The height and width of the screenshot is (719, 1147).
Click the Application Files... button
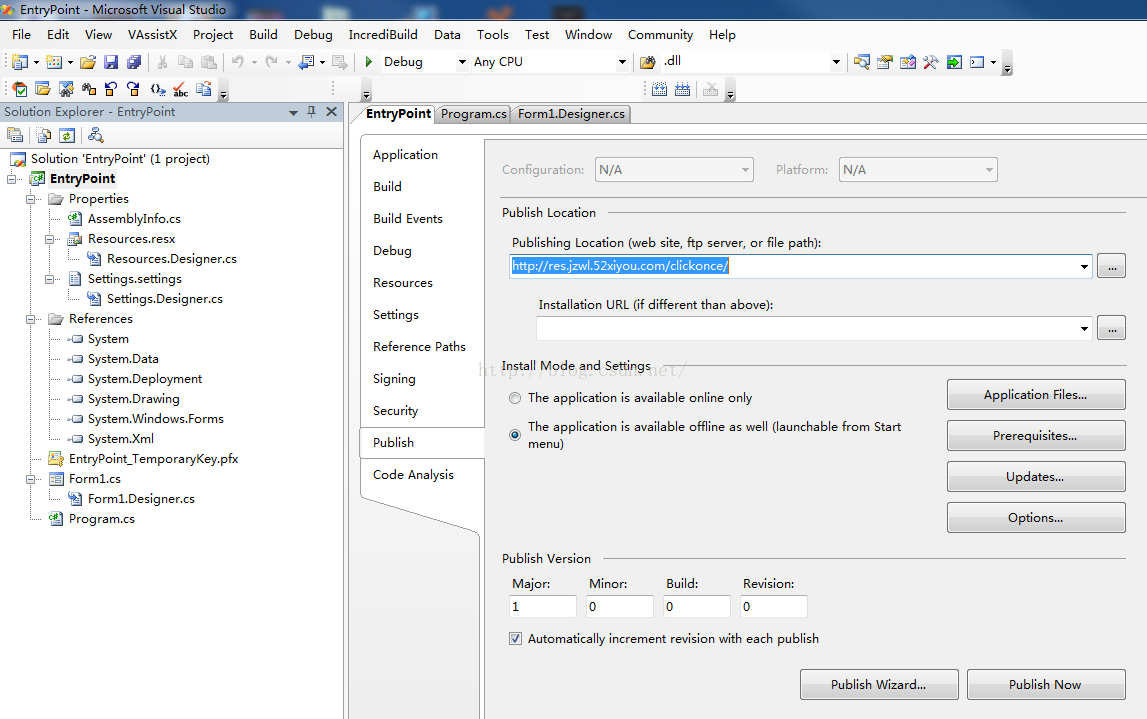pos(1036,395)
